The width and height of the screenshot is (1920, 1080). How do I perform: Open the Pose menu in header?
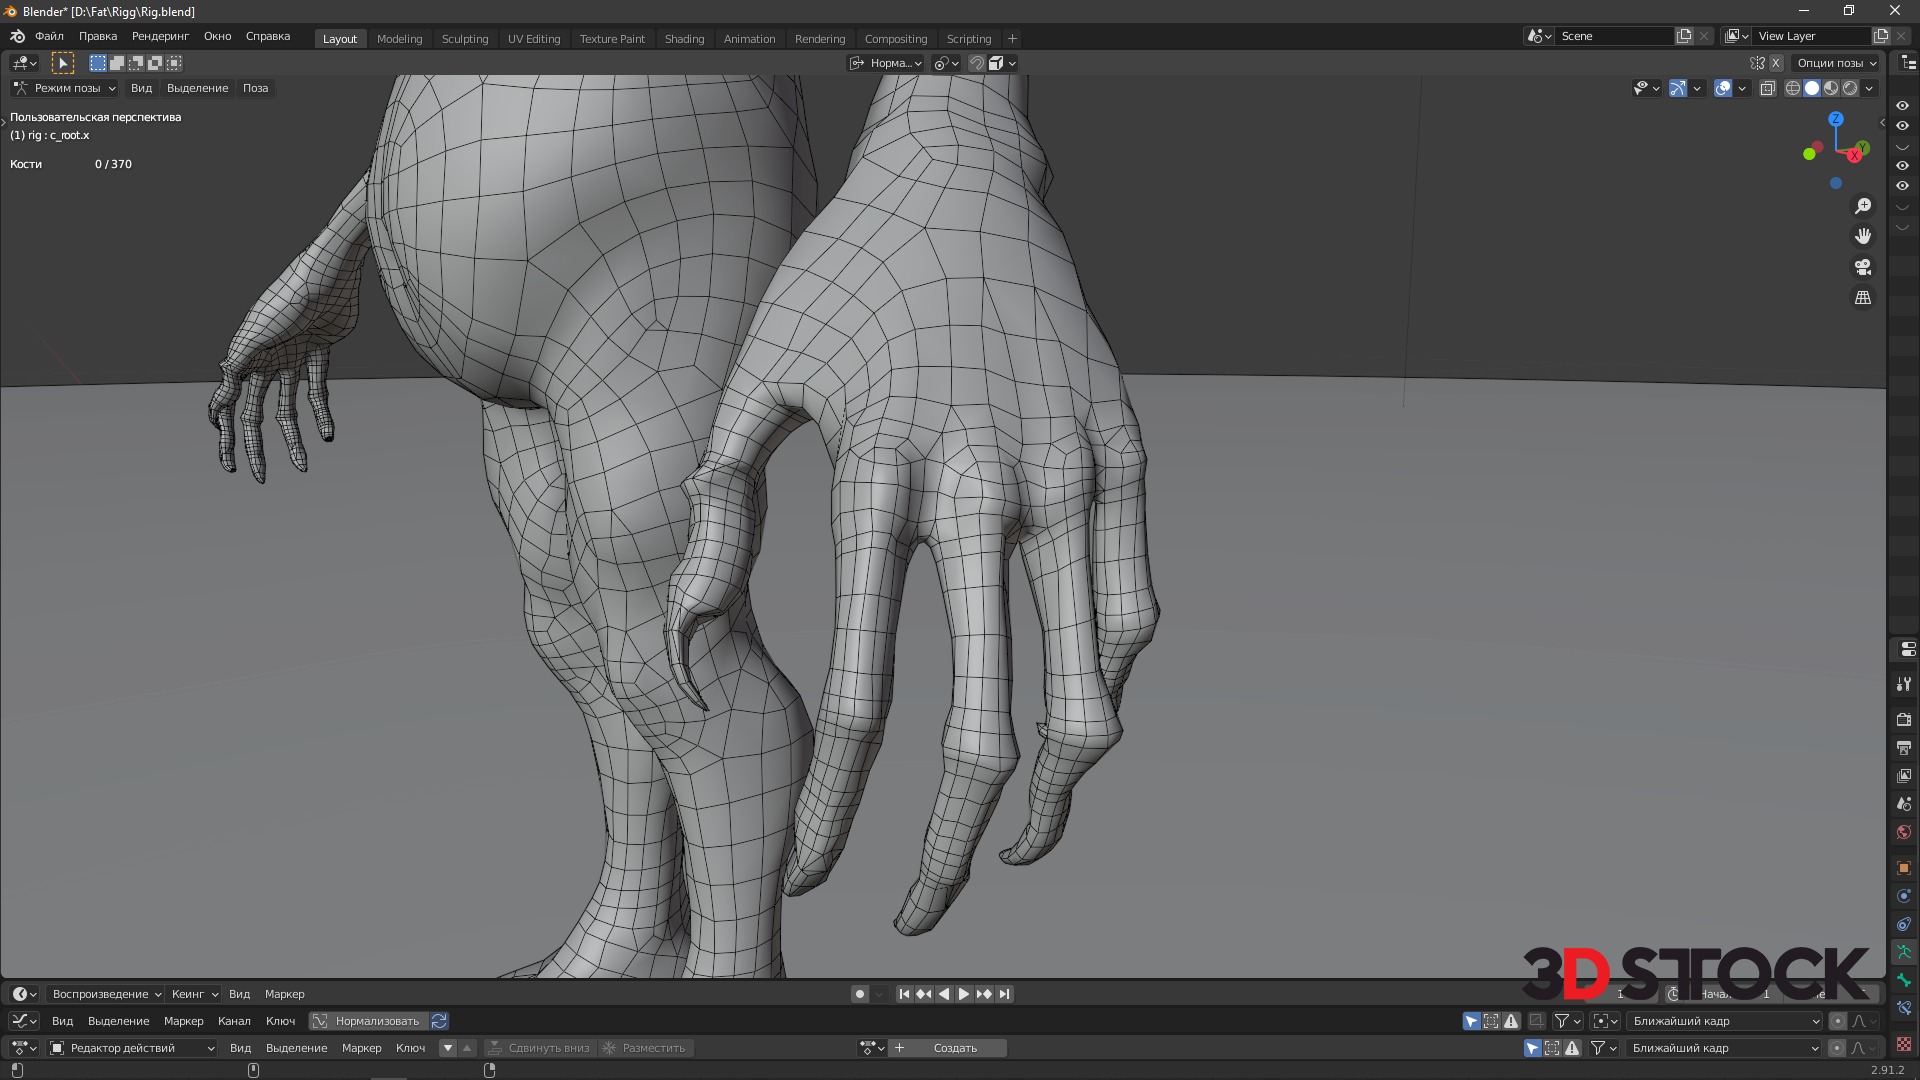pyautogui.click(x=255, y=88)
